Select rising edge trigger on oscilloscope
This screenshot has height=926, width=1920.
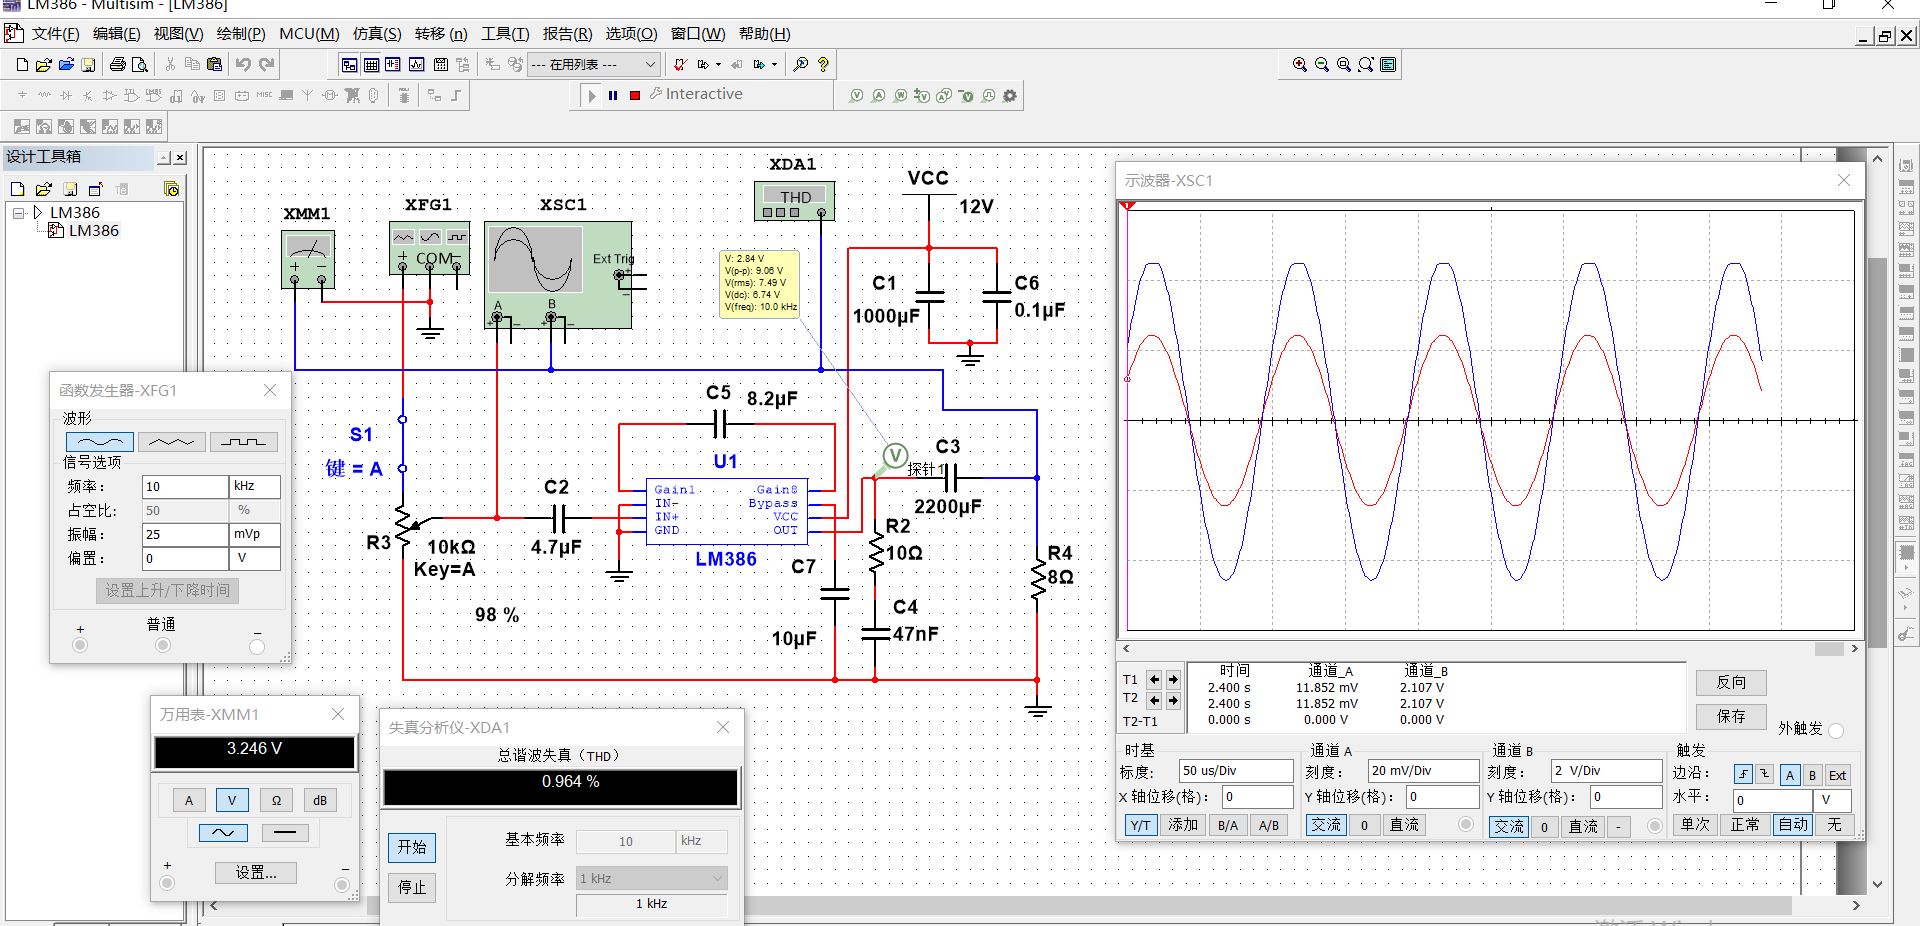[1743, 775]
